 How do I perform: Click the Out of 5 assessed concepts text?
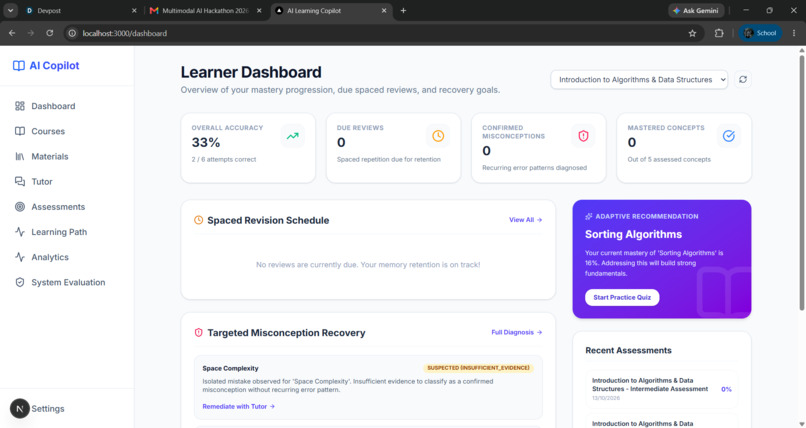[x=669, y=159]
